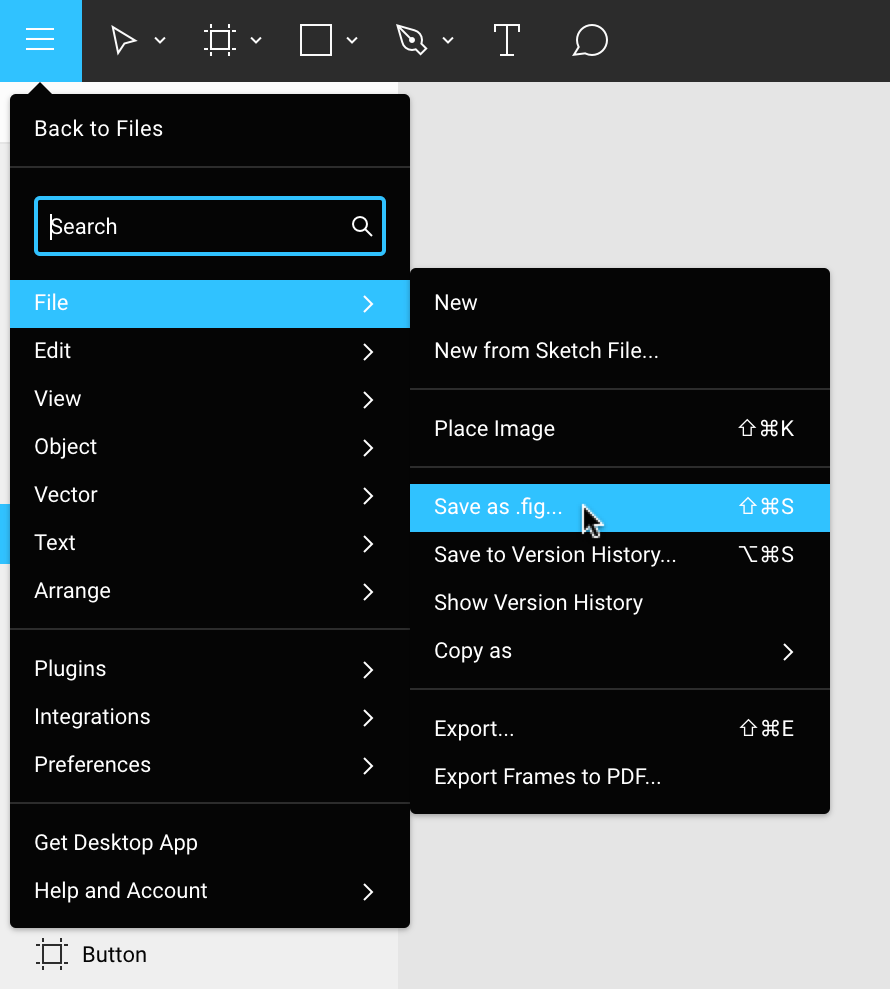Open Move tool options dropdown arrow

coord(160,40)
